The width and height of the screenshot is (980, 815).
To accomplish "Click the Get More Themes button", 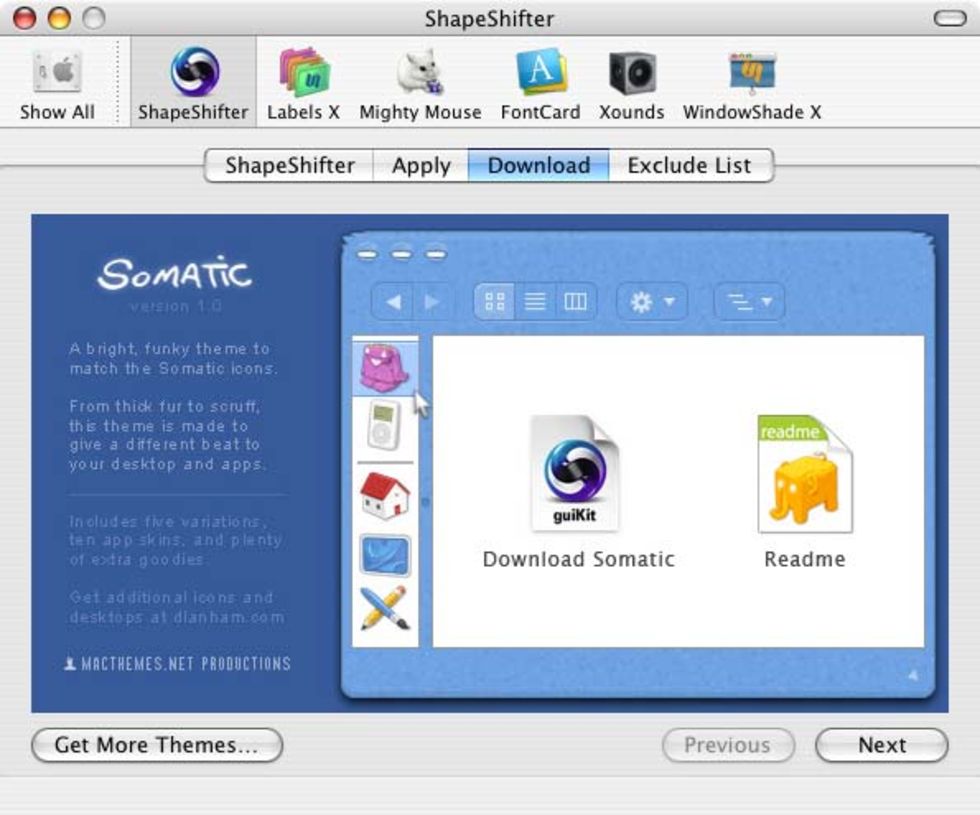I will pos(157,745).
